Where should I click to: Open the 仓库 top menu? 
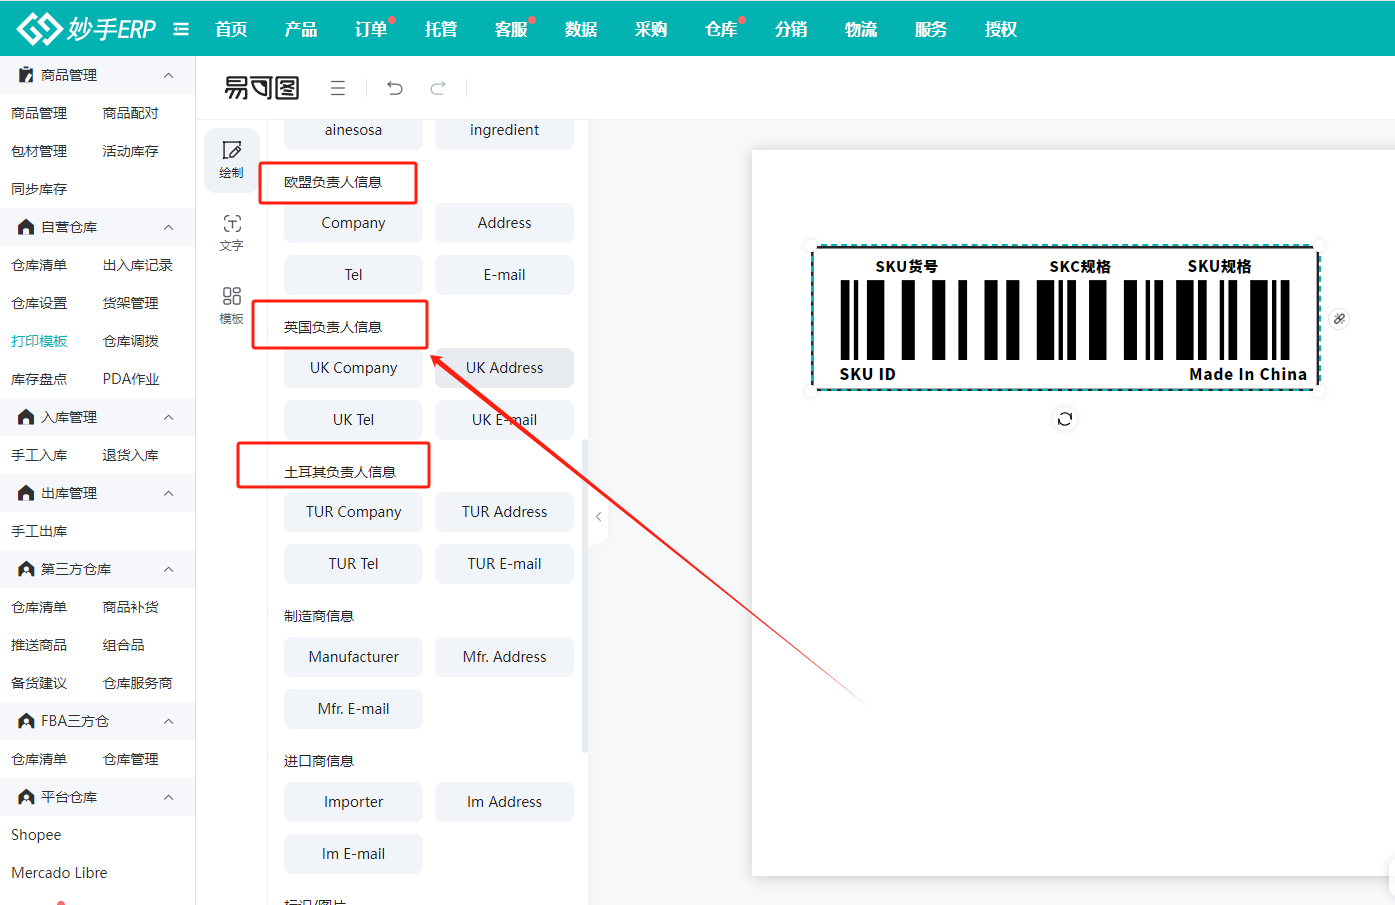coord(721,29)
